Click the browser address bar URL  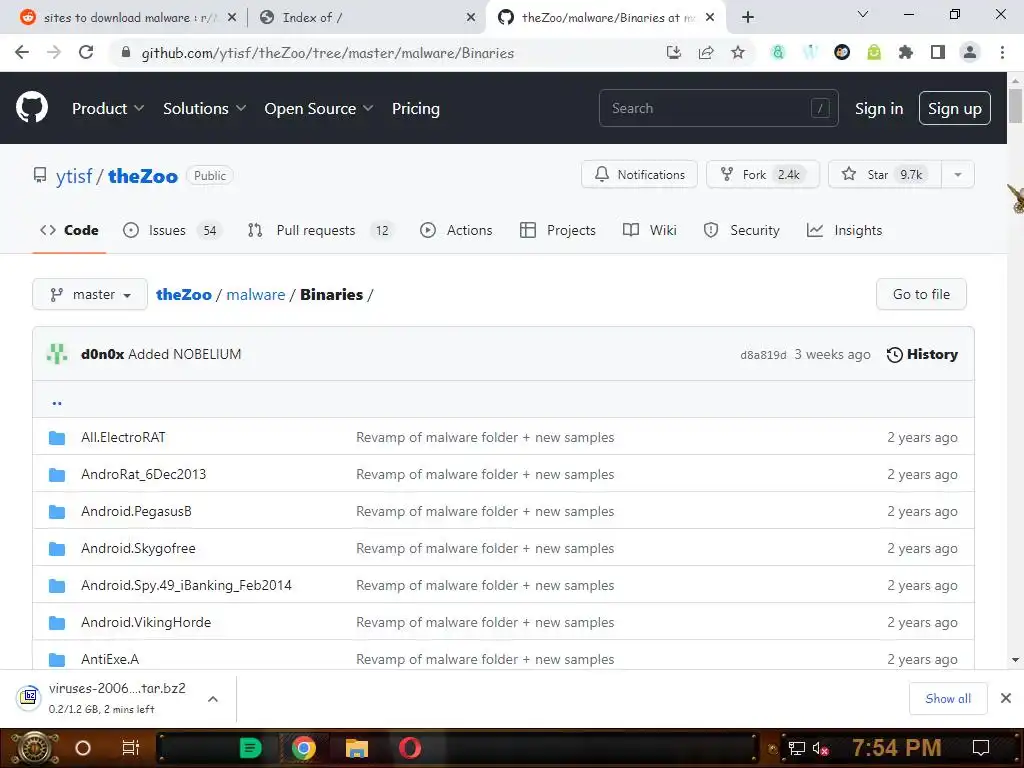pos(327,53)
